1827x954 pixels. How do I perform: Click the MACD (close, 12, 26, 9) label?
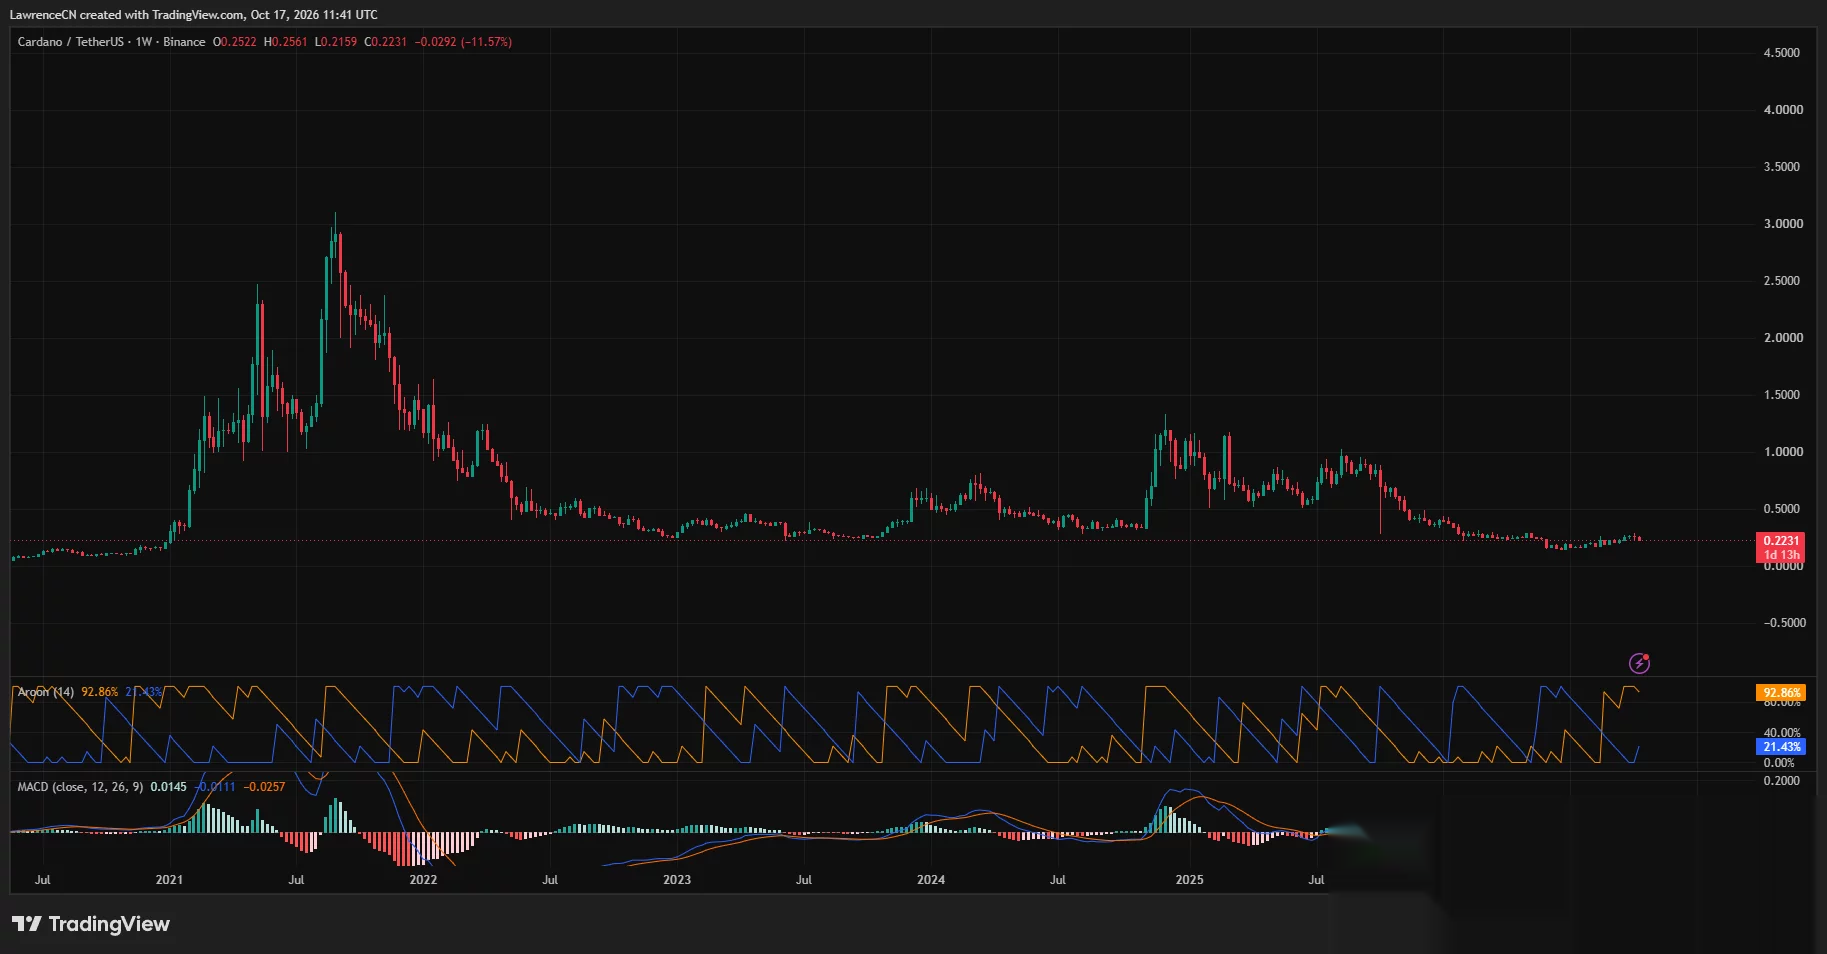[80, 787]
